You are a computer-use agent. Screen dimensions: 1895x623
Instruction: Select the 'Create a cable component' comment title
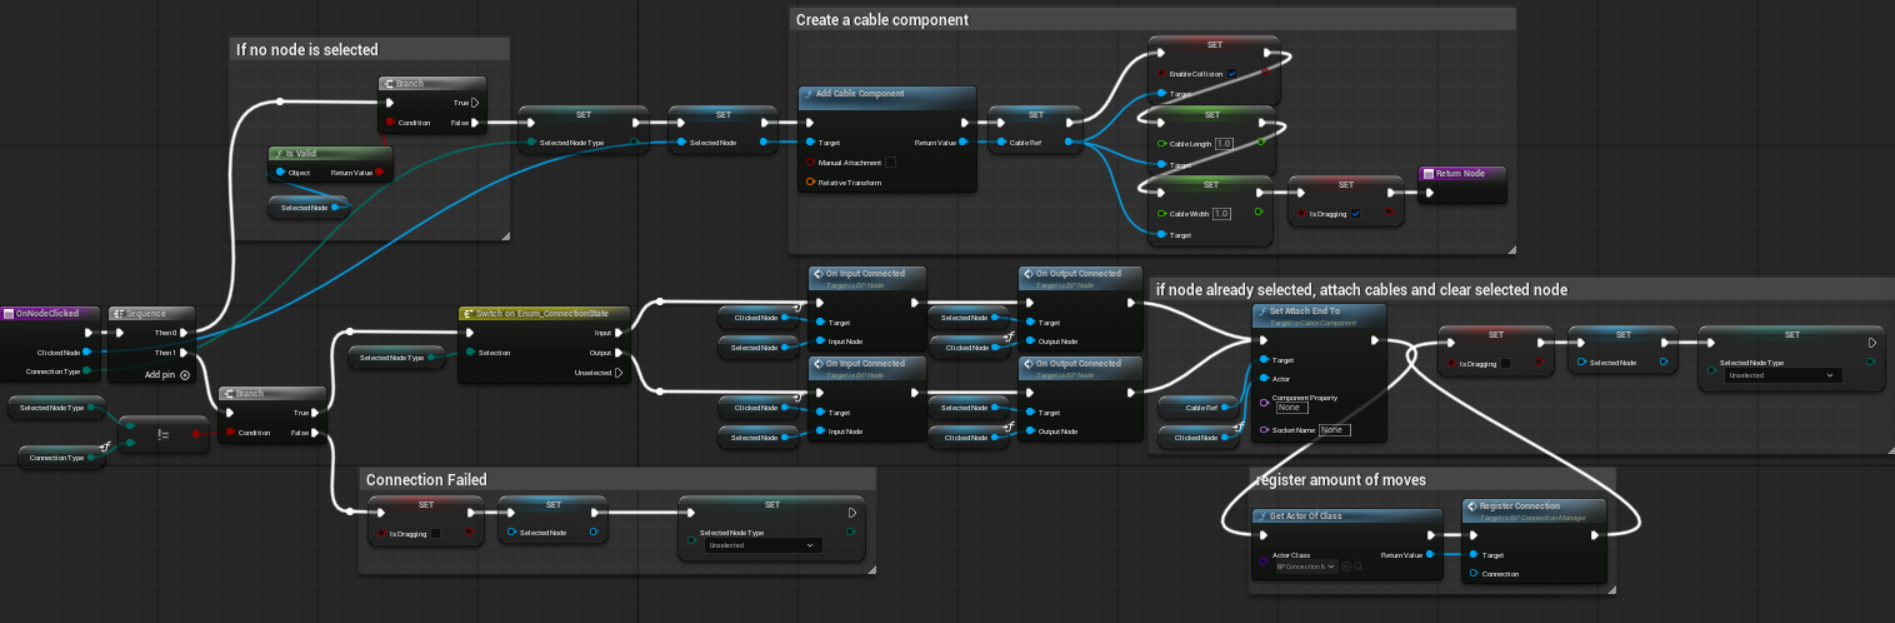click(882, 20)
